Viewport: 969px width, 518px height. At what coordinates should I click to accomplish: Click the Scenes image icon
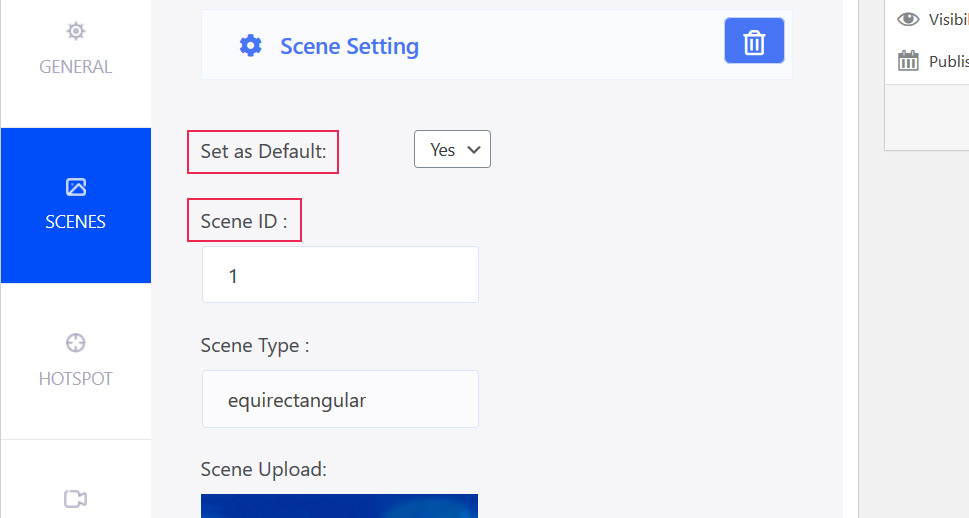click(75, 187)
